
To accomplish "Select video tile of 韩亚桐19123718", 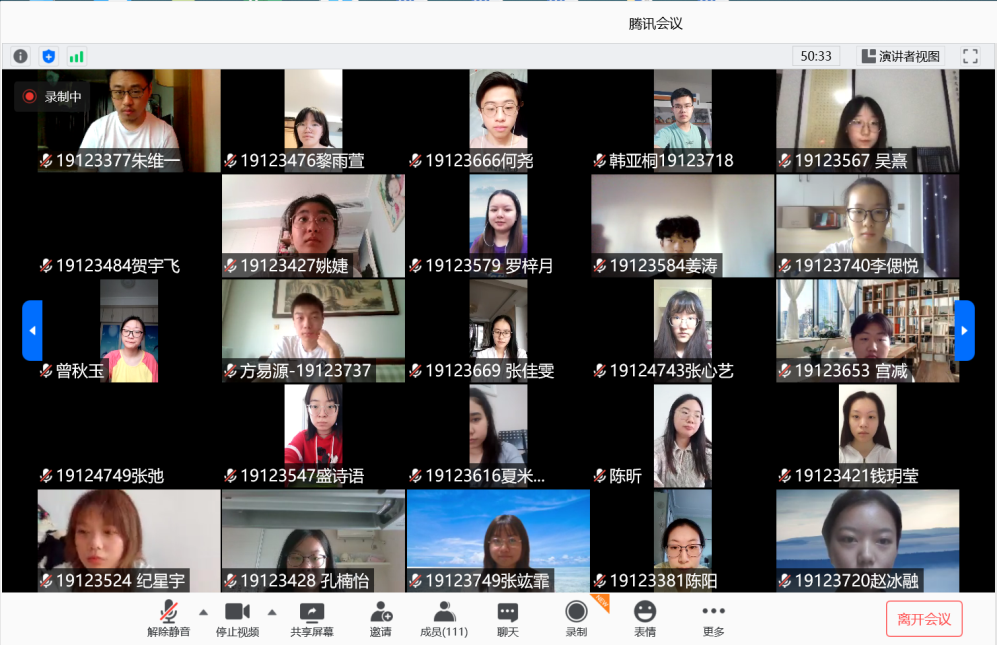I will tap(683, 120).
